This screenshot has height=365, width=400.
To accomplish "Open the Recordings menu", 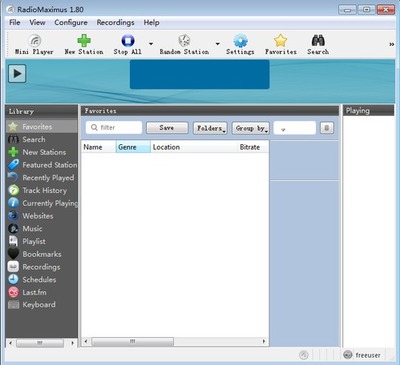I will pos(115,23).
